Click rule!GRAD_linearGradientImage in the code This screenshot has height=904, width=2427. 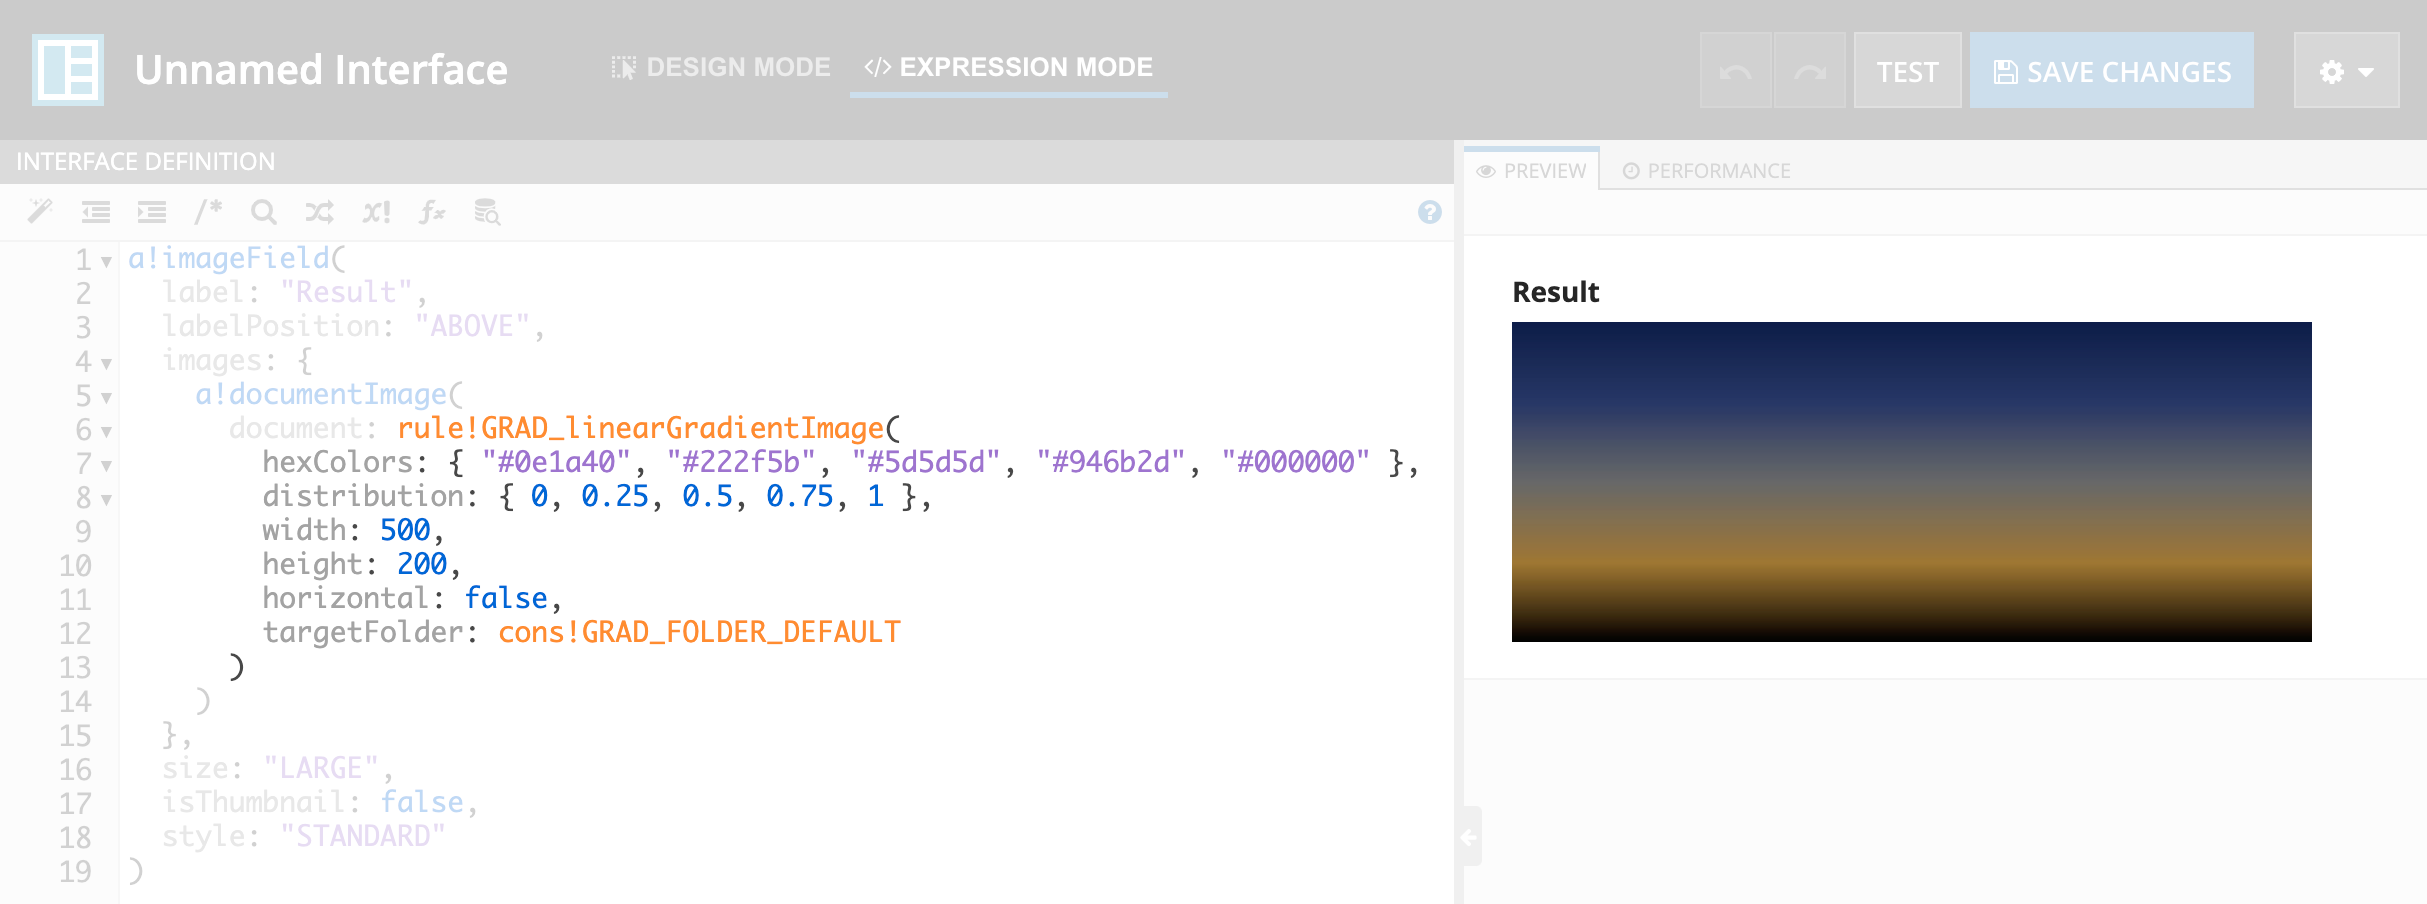click(x=640, y=428)
